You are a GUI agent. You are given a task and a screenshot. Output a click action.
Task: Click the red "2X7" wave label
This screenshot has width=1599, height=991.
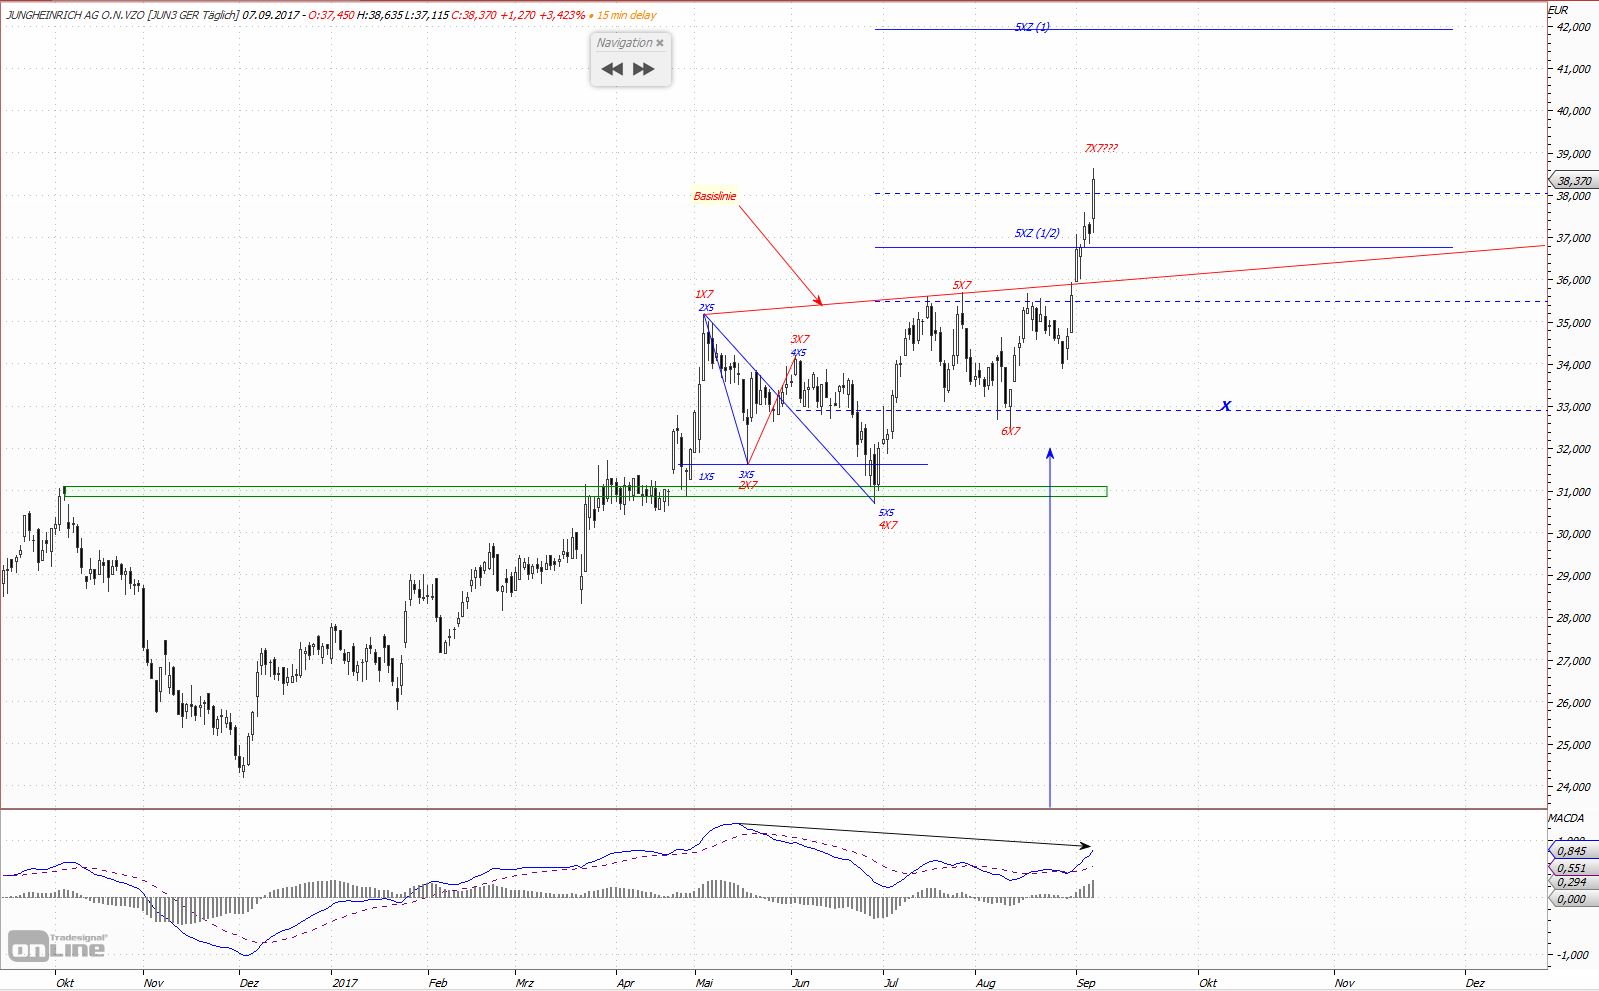[748, 485]
